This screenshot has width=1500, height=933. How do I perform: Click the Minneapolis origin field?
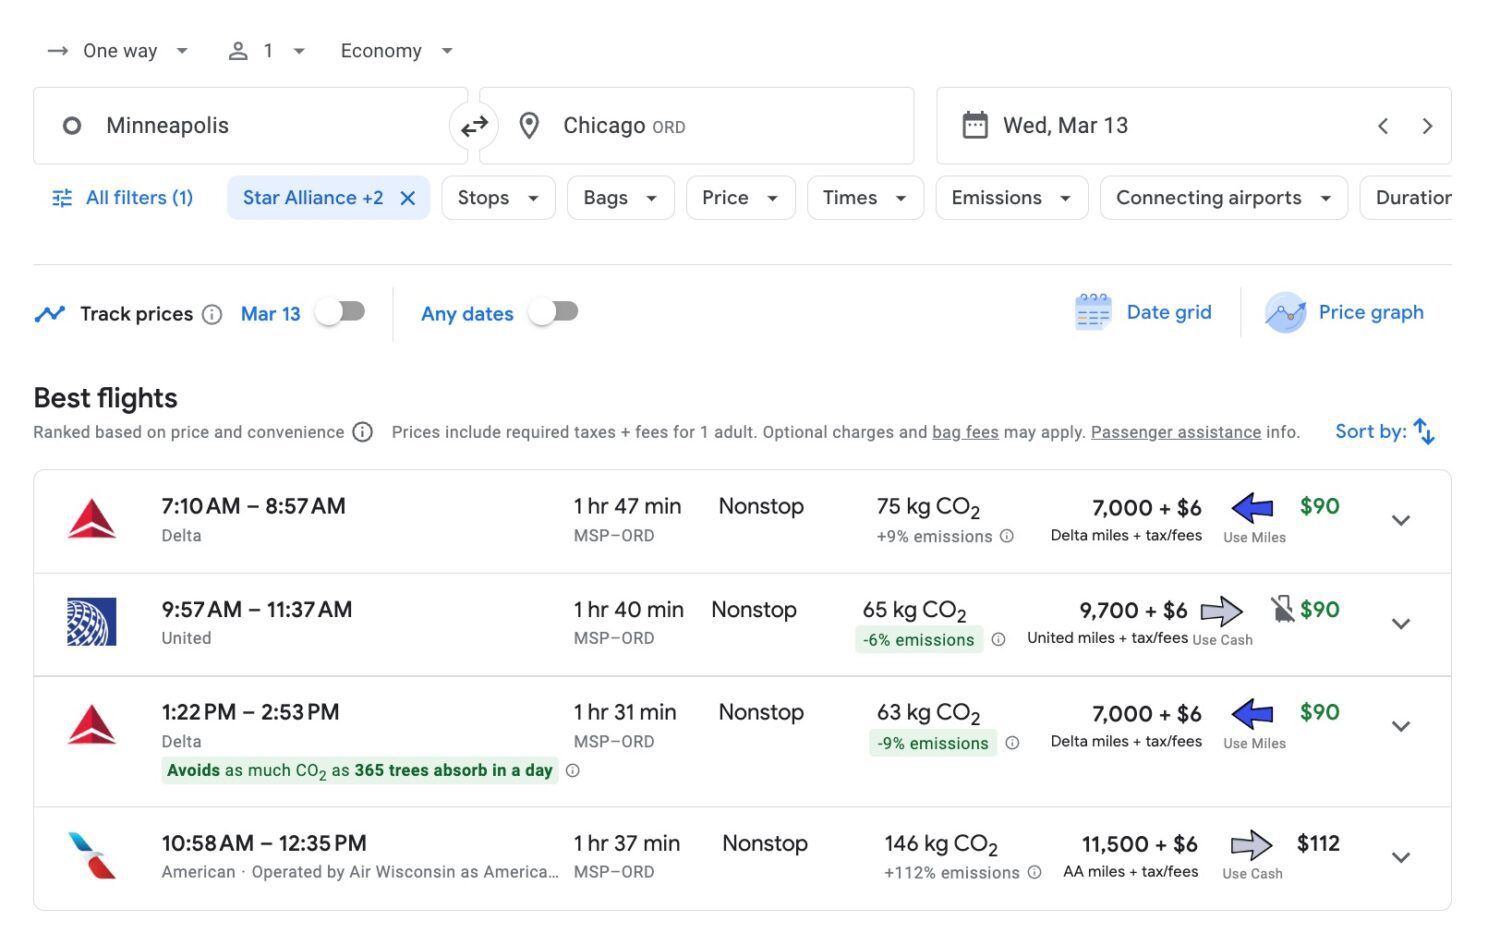[x=250, y=126]
